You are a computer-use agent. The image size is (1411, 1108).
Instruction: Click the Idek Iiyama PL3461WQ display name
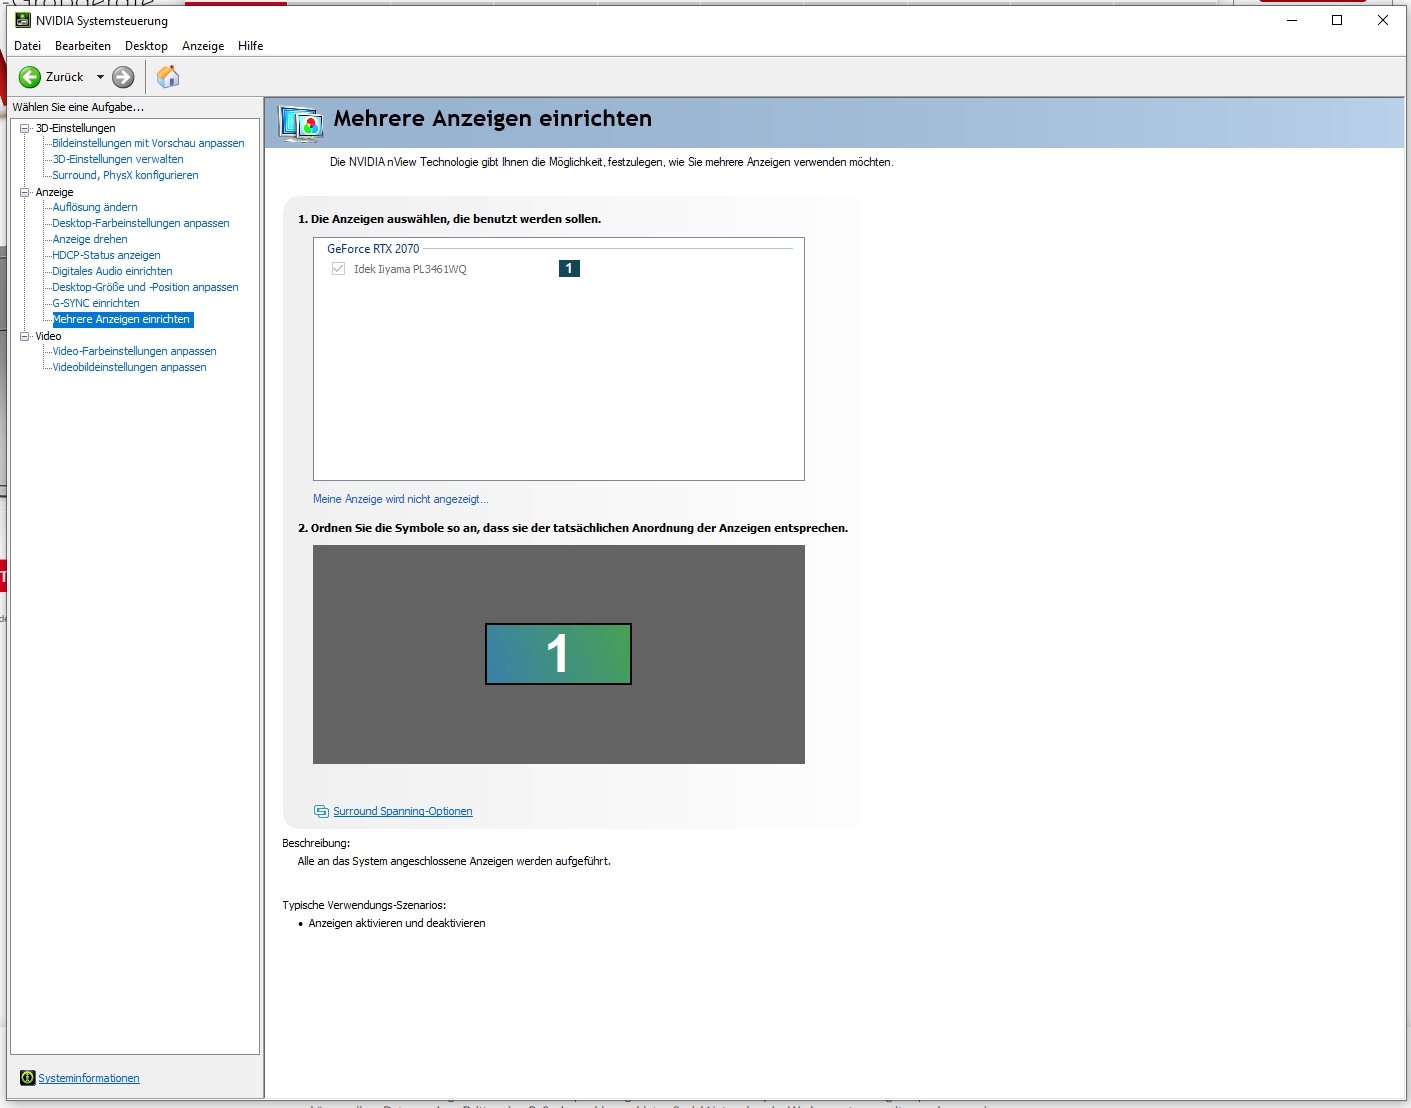[x=410, y=269]
